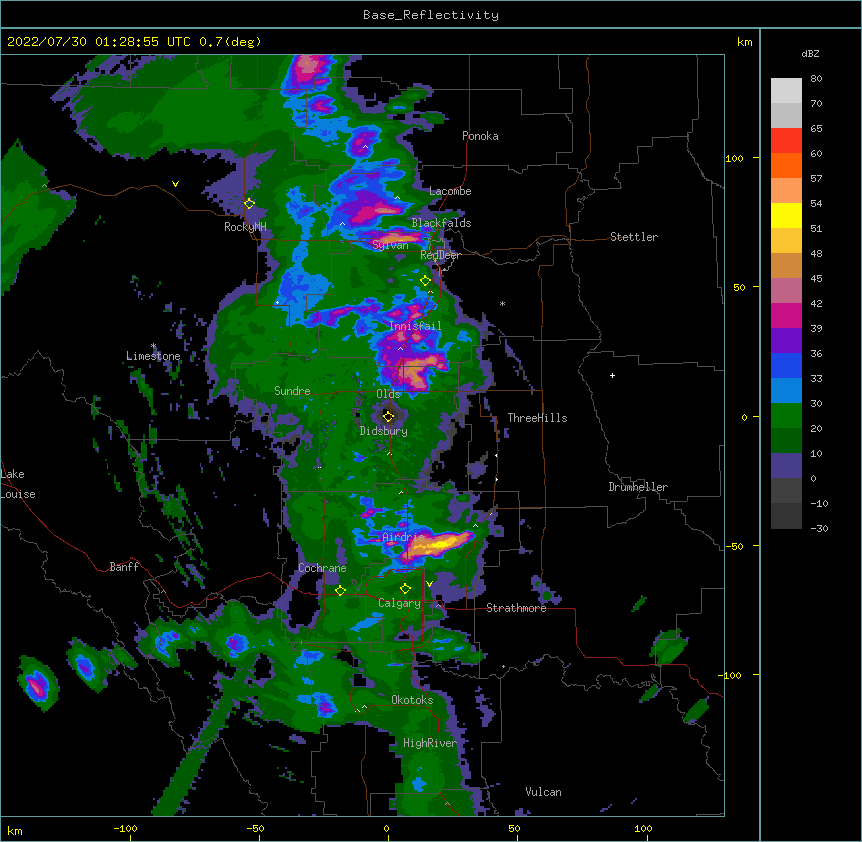Click the yellow 54 dBZ legend swatch
This screenshot has width=862, height=842.
[786, 215]
